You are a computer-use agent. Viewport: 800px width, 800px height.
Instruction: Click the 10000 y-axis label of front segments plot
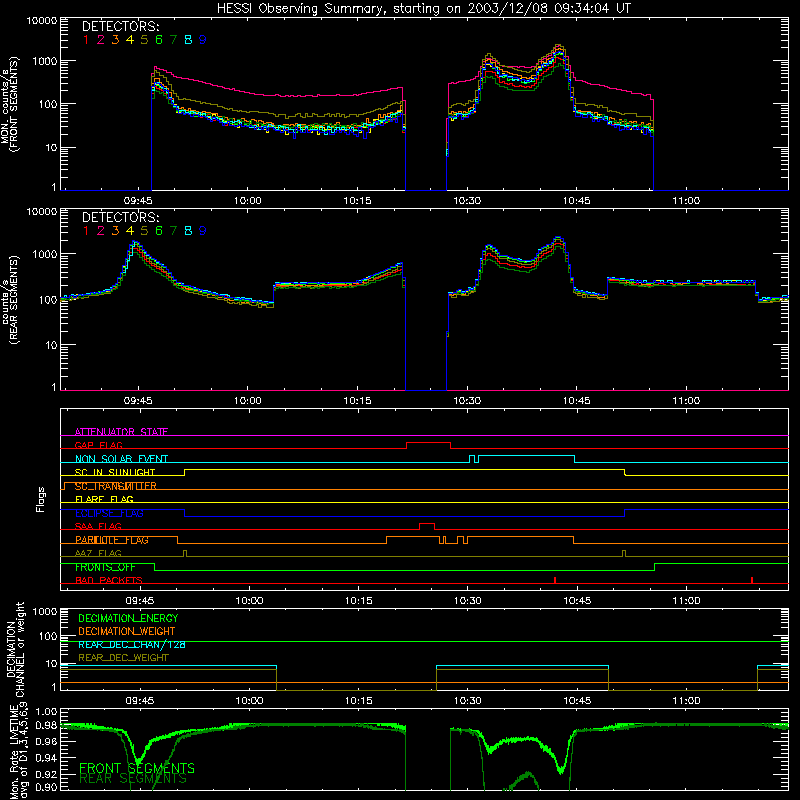point(42,20)
